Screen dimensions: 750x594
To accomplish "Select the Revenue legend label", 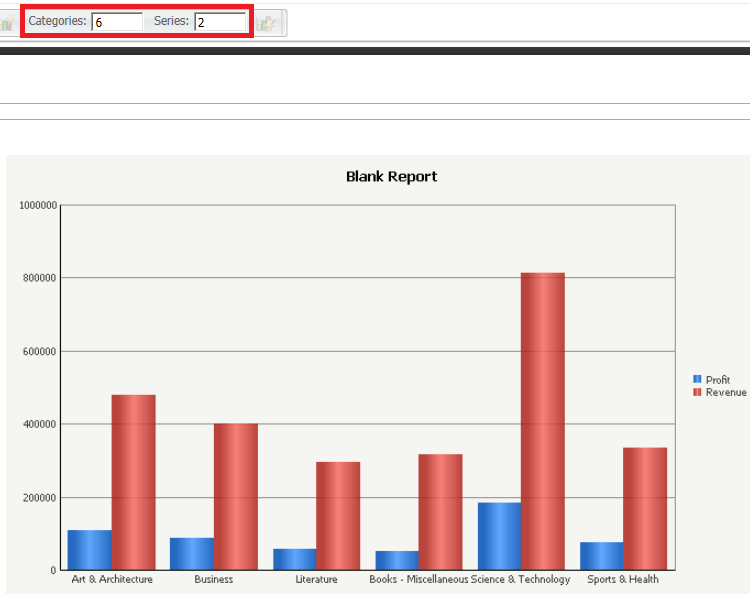I will pyautogui.click(x=726, y=392).
